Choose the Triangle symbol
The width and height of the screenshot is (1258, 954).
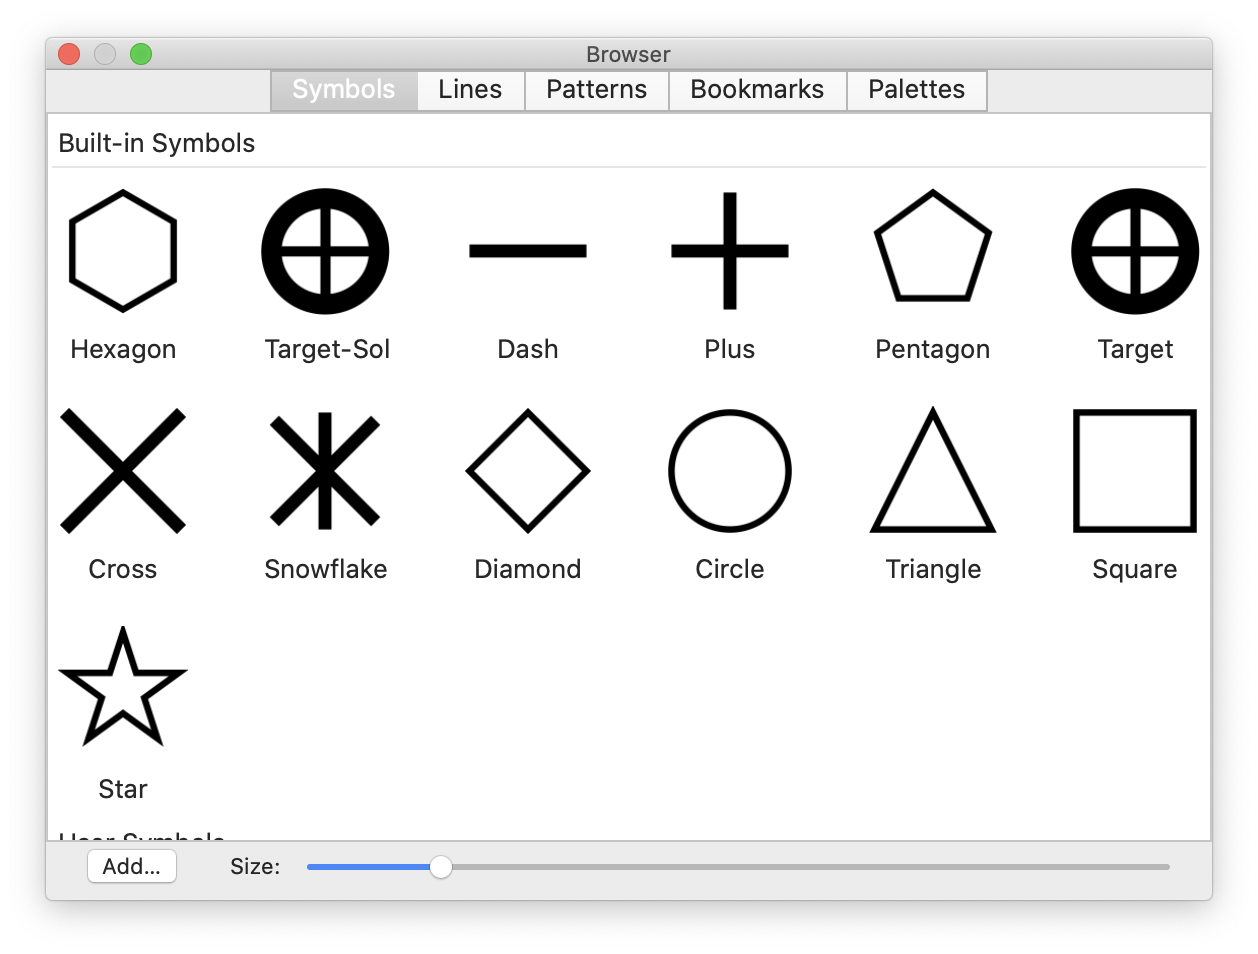[931, 471]
